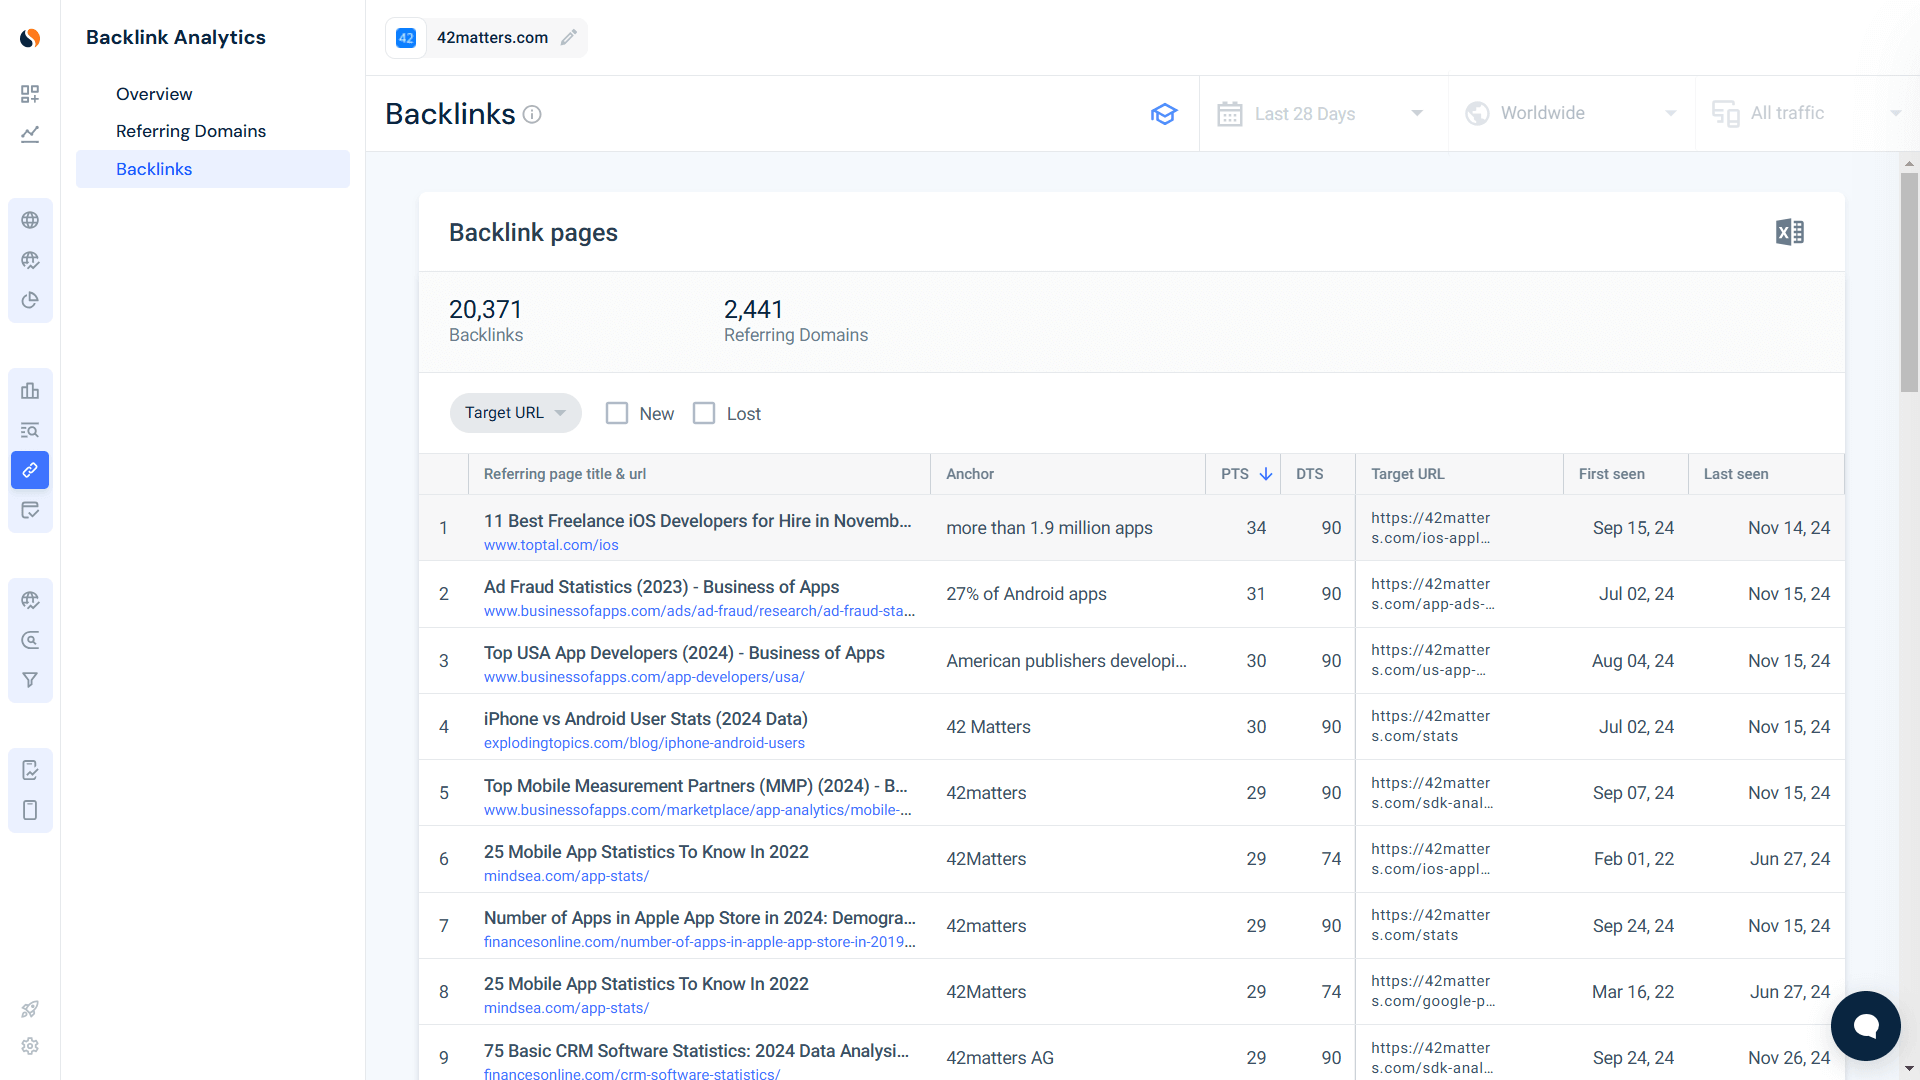Open www.toptal.com/ios link
Screen dimensions: 1920x1080
pos(551,545)
